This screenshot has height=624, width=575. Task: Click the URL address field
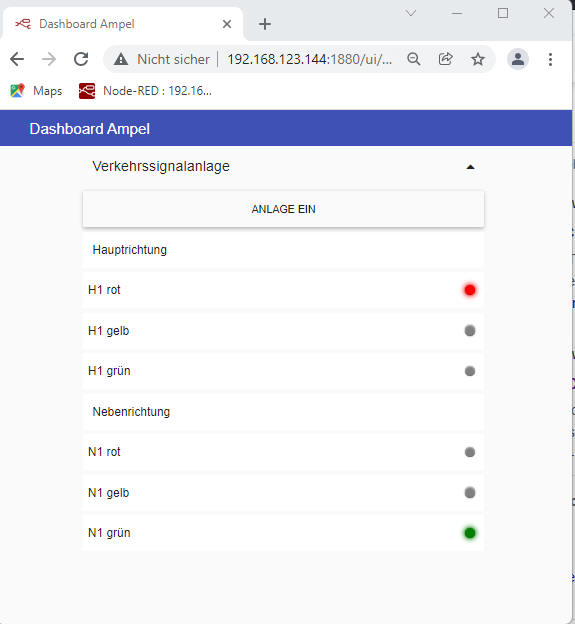coord(310,59)
